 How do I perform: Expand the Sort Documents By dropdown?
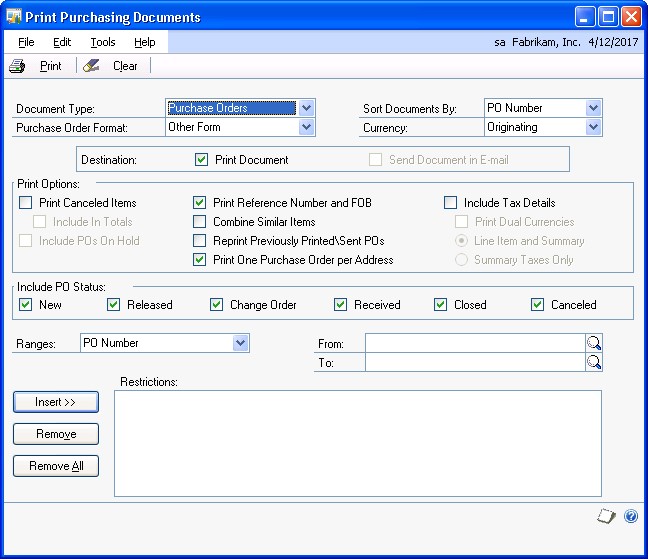coord(593,108)
